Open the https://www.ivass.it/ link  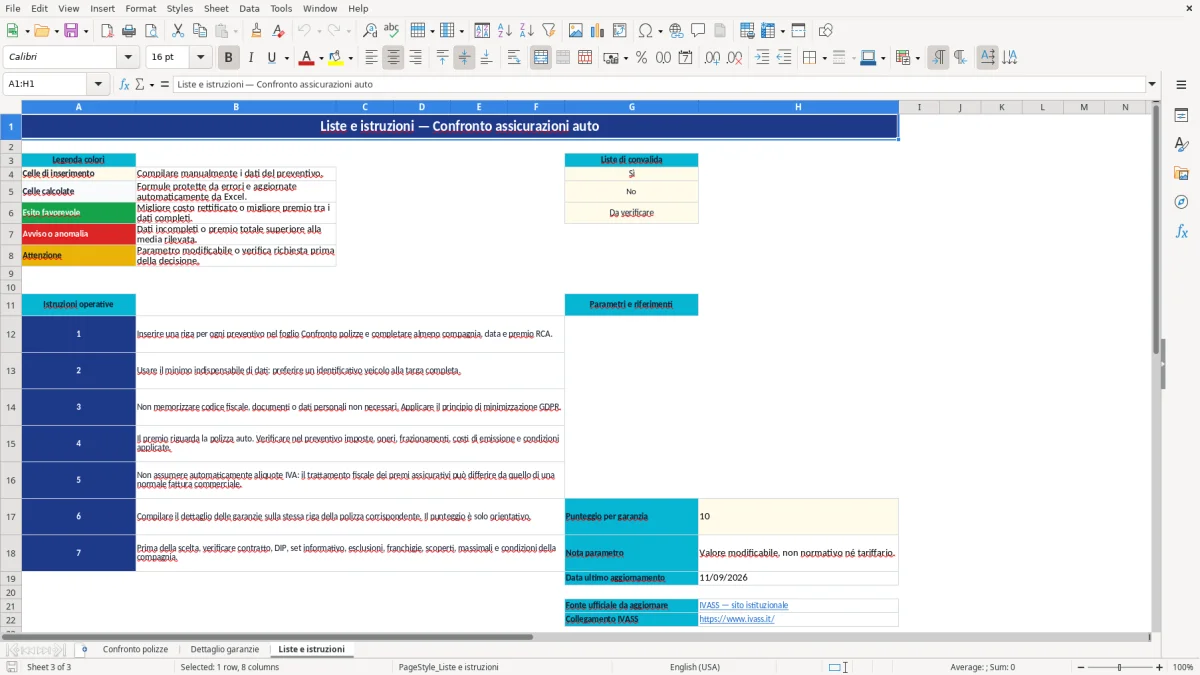coord(737,619)
